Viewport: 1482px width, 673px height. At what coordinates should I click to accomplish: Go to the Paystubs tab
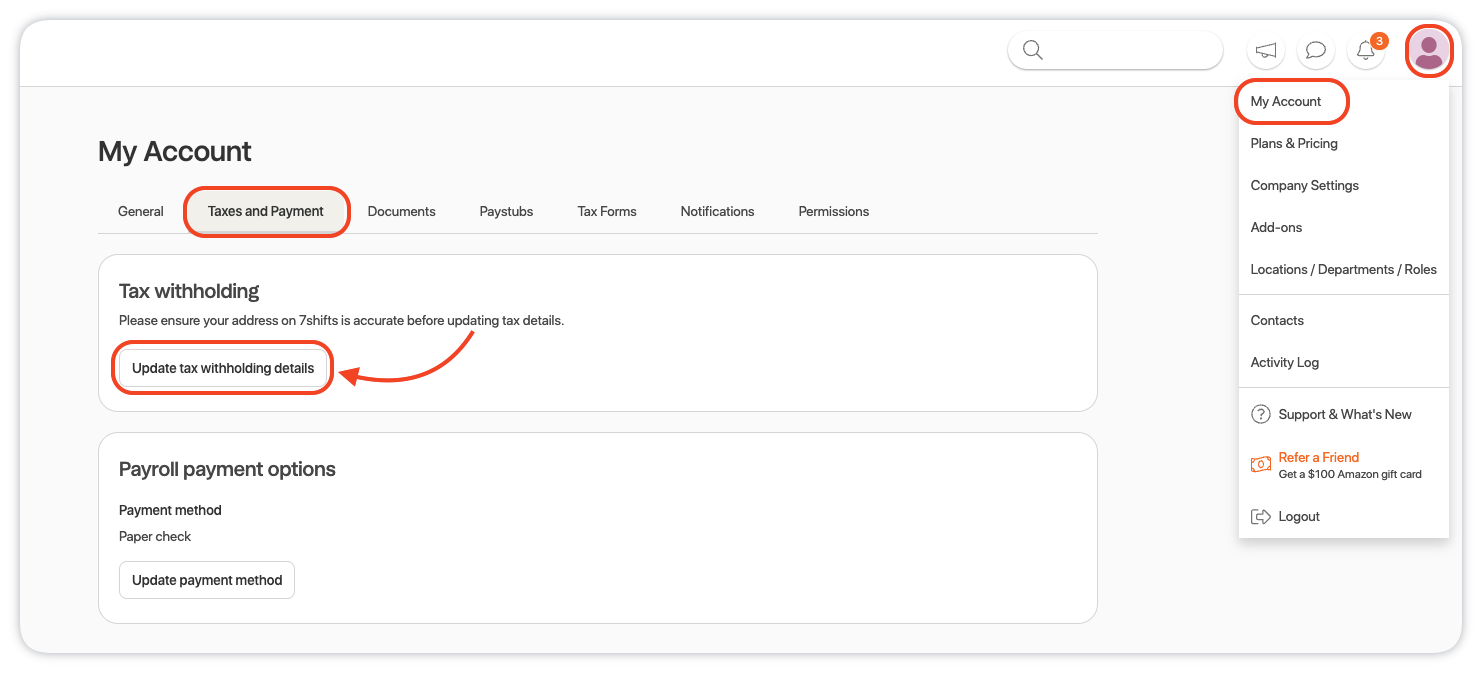[x=506, y=211]
